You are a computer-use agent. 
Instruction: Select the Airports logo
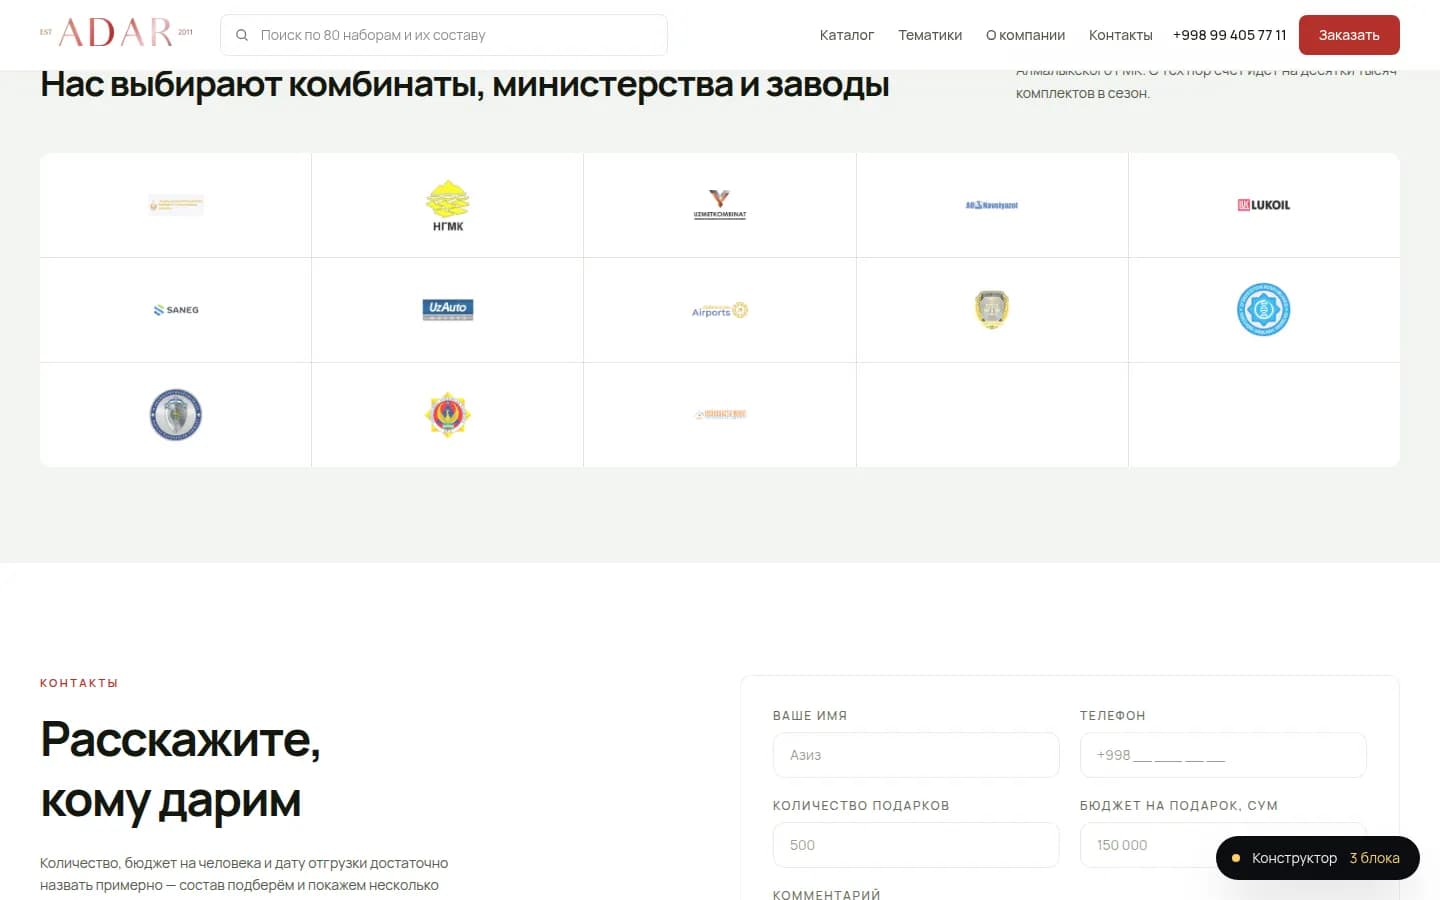(720, 311)
